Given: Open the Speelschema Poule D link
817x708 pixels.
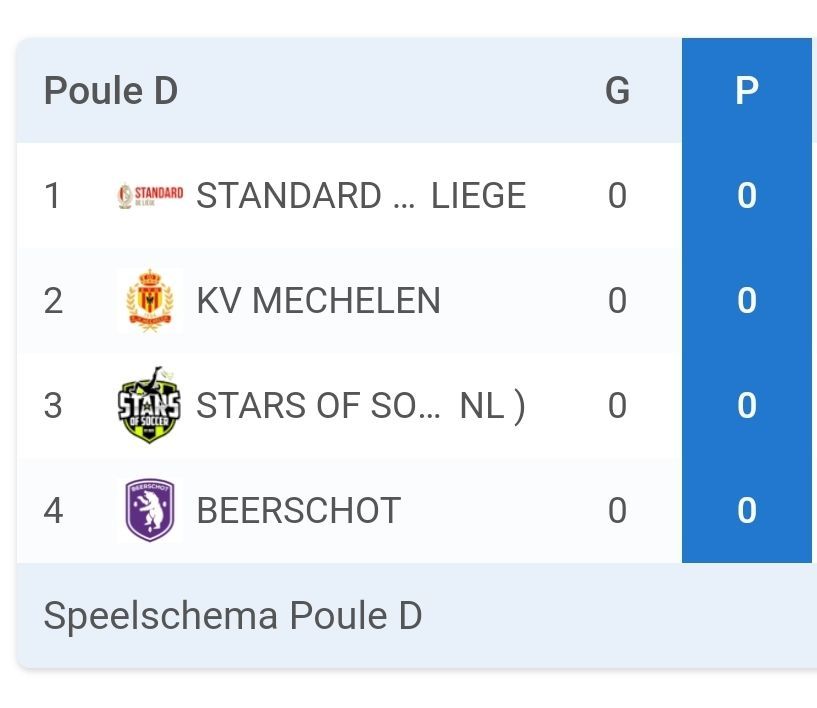Looking at the screenshot, I should 232,616.
